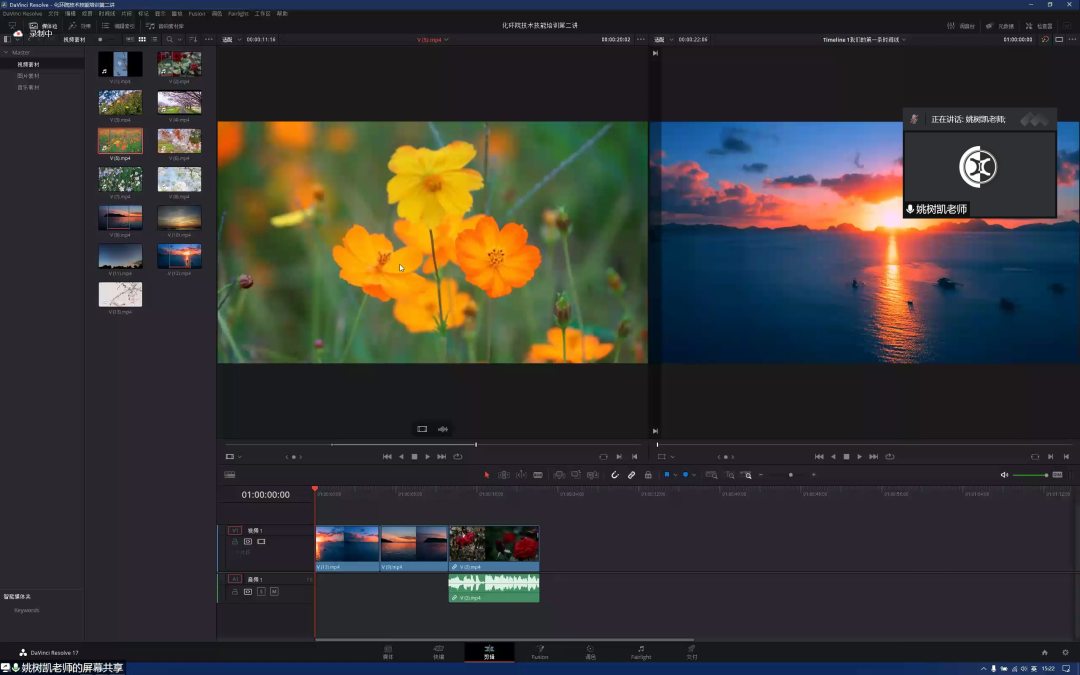Open timeline view options icon
1080x675 pixels.
[x=230, y=475]
